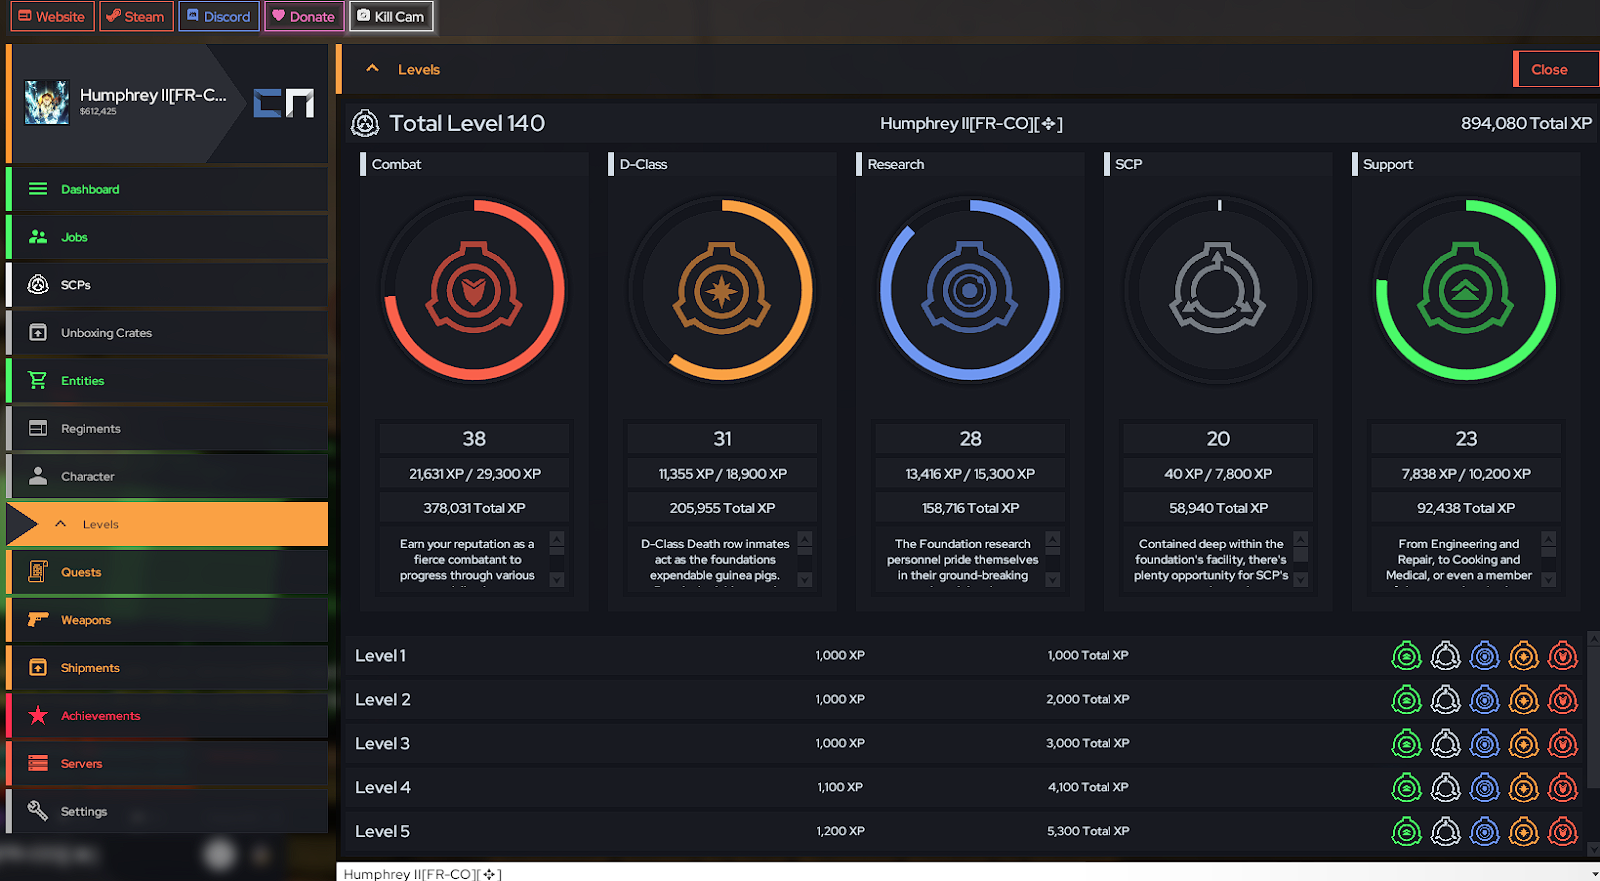Screen dimensions: 1600x881
Task: Click the Weapons gun icon in the sidebar
Action: point(38,620)
